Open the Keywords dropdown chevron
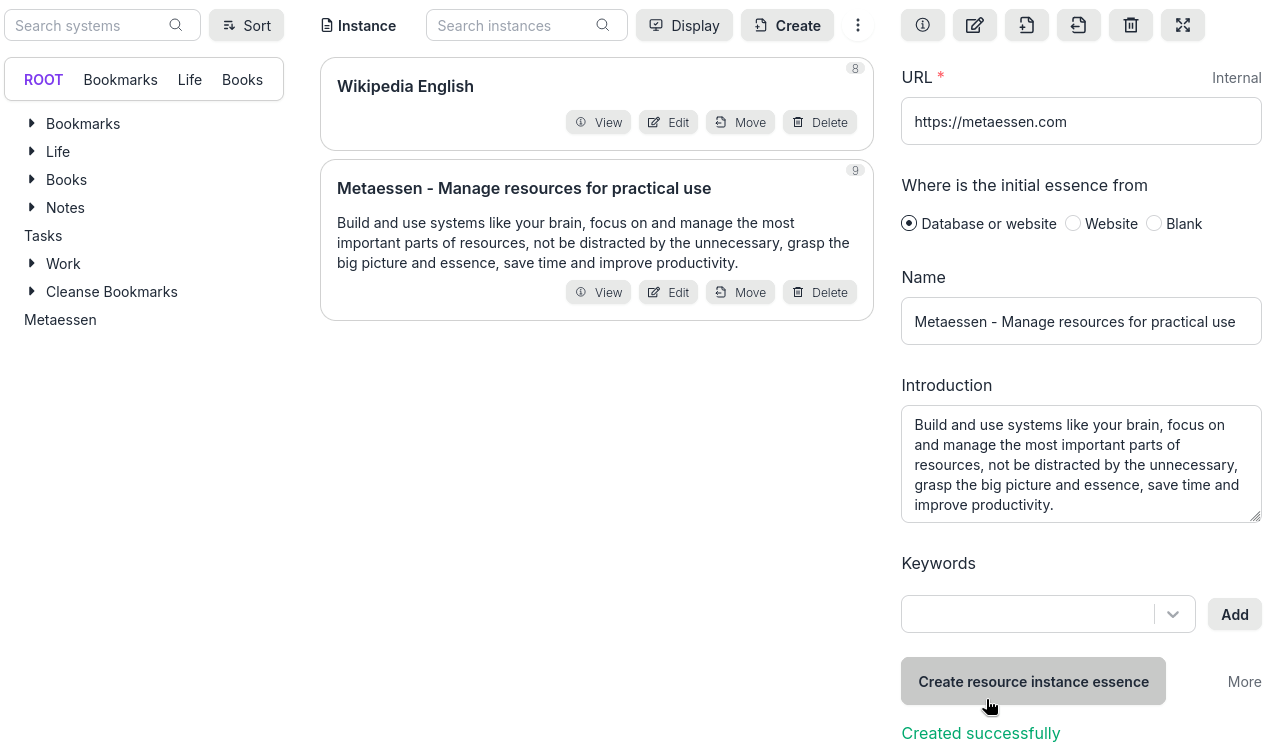Image resolution: width=1274 pixels, height=748 pixels. (x=1173, y=614)
